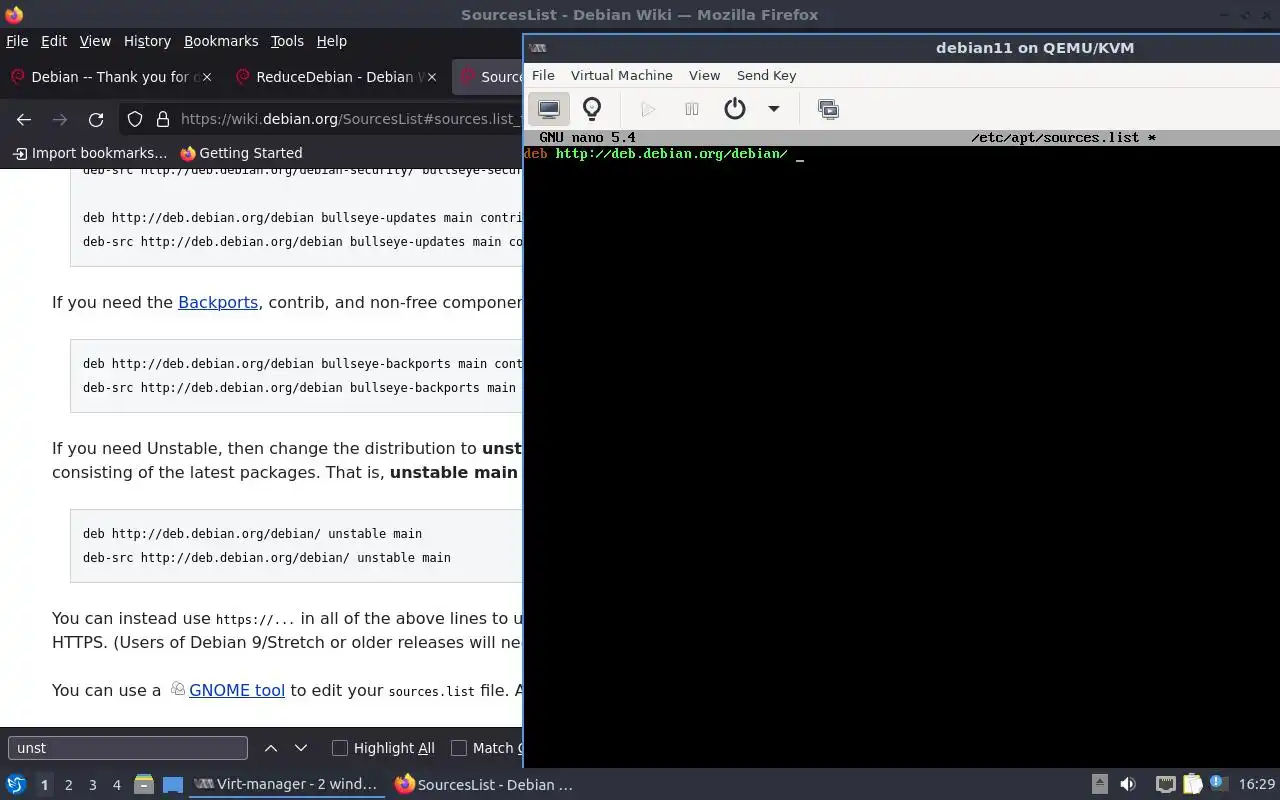The width and height of the screenshot is (1280, 800).
Task: Activate SourcesList Firefox taskbar button
Action: click(x=485, y=785)
